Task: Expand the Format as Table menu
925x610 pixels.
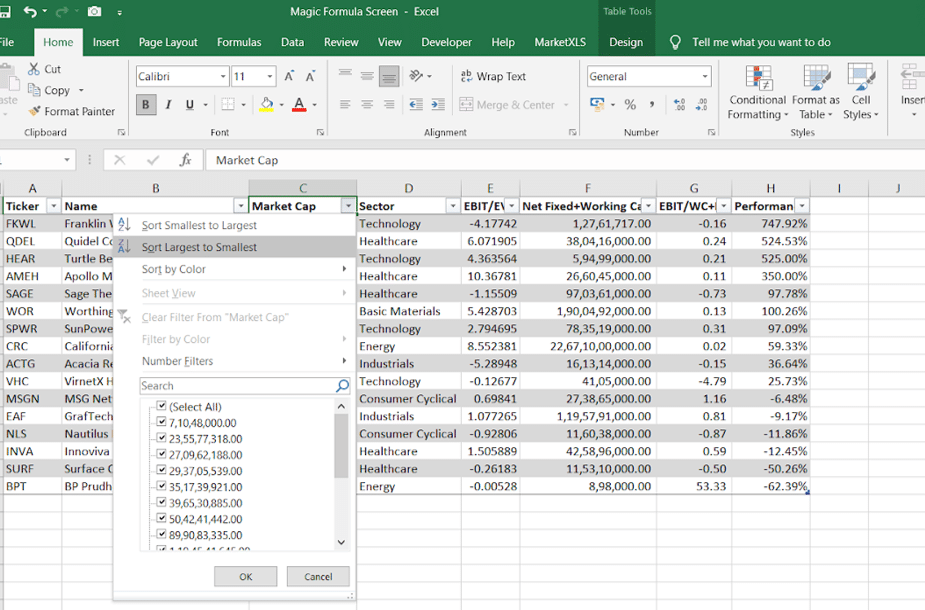Action: point(815,93)
